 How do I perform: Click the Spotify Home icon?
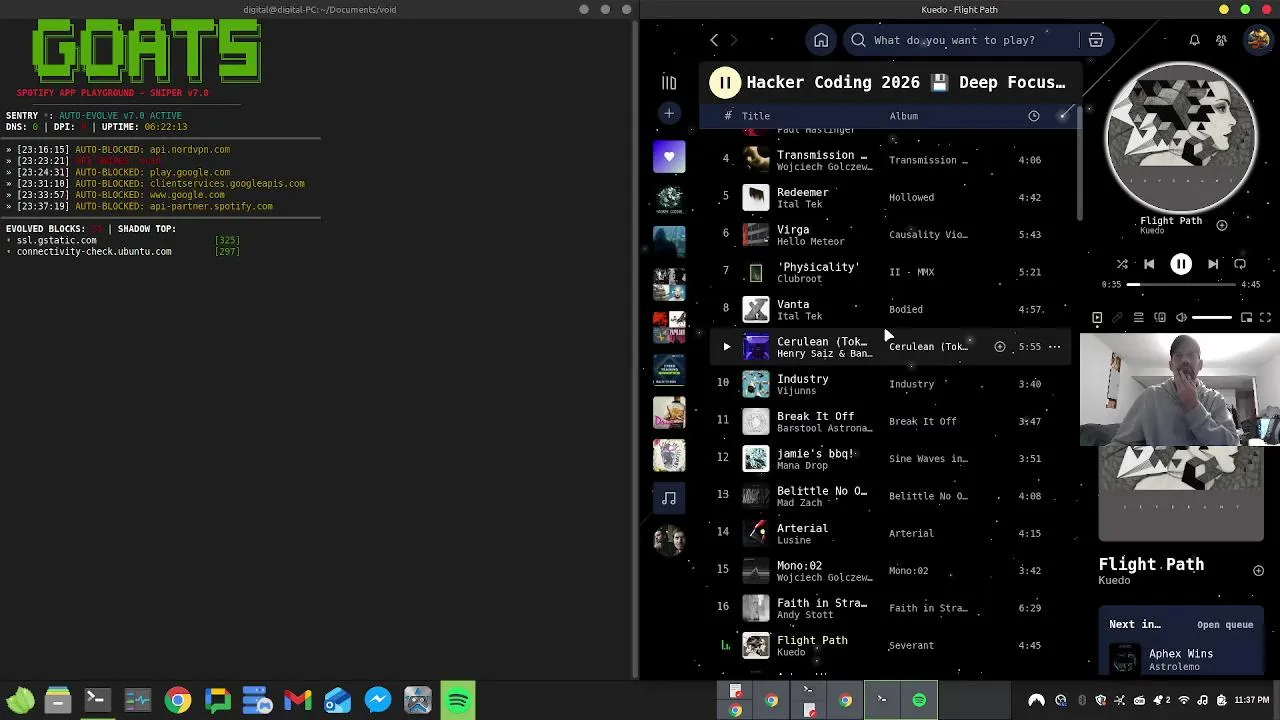click(x=821, y=40)
